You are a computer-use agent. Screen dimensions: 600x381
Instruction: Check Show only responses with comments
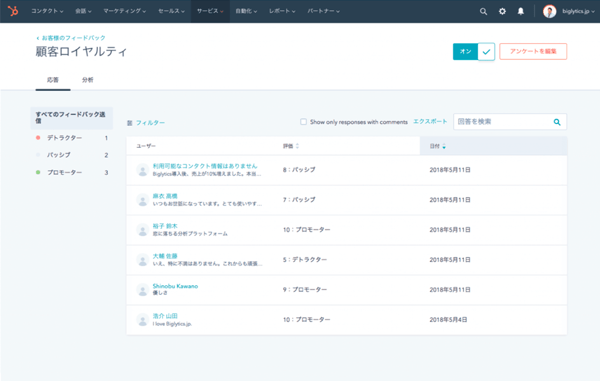[x=303, y=122]
